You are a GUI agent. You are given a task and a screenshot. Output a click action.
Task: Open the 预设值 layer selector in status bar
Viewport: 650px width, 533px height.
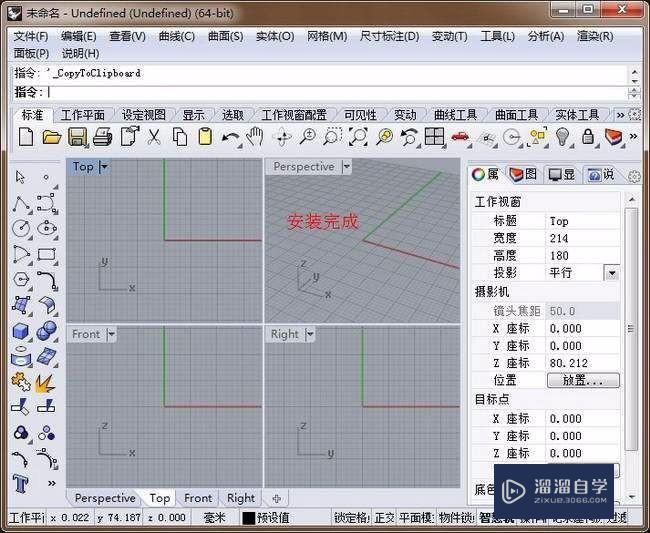(273, 518)
